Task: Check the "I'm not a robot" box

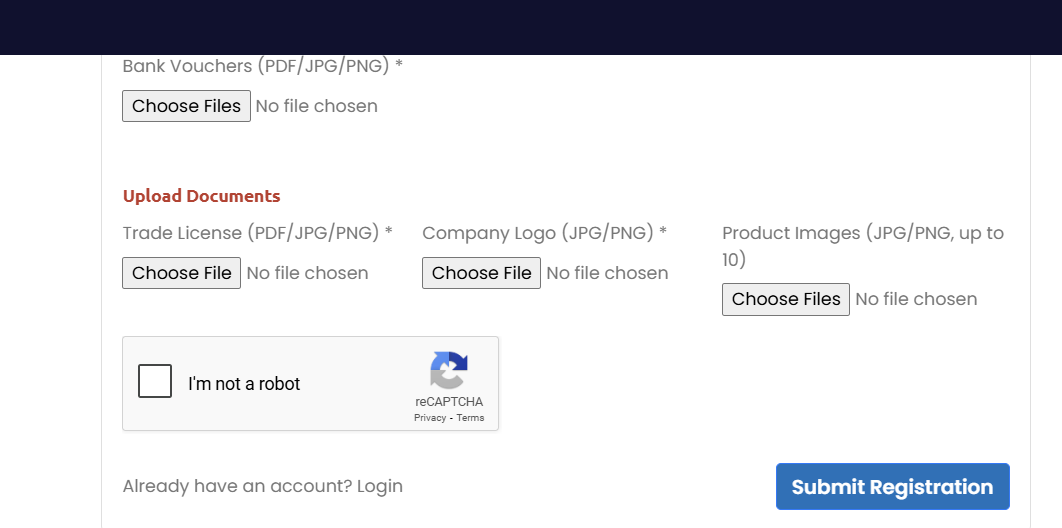Action: [x=155, y=381]
